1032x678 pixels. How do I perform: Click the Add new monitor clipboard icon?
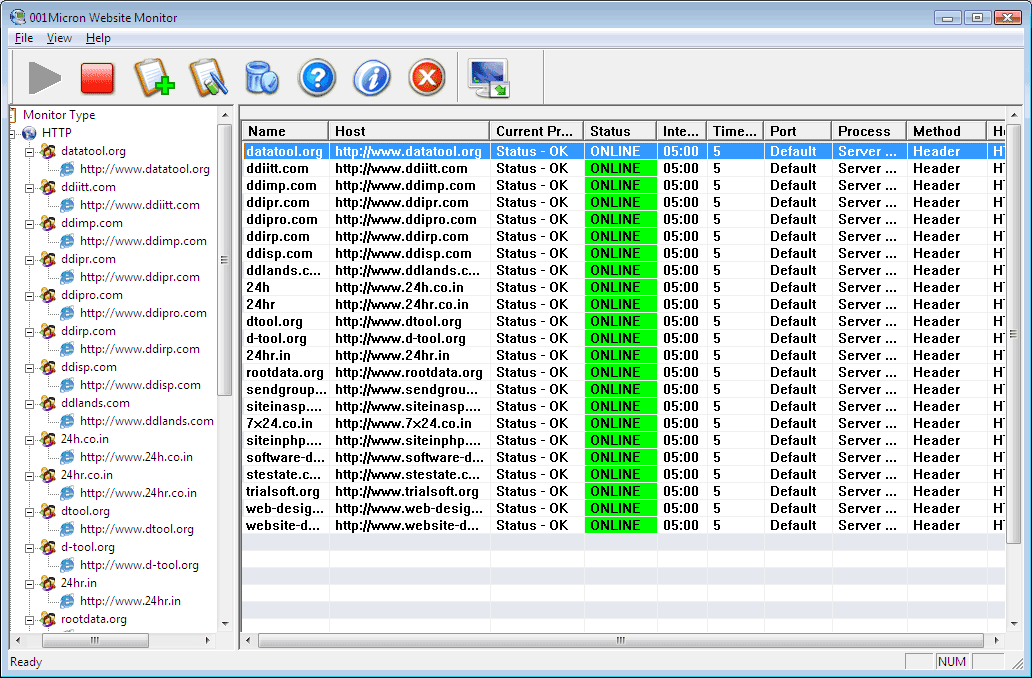point(155,77)
